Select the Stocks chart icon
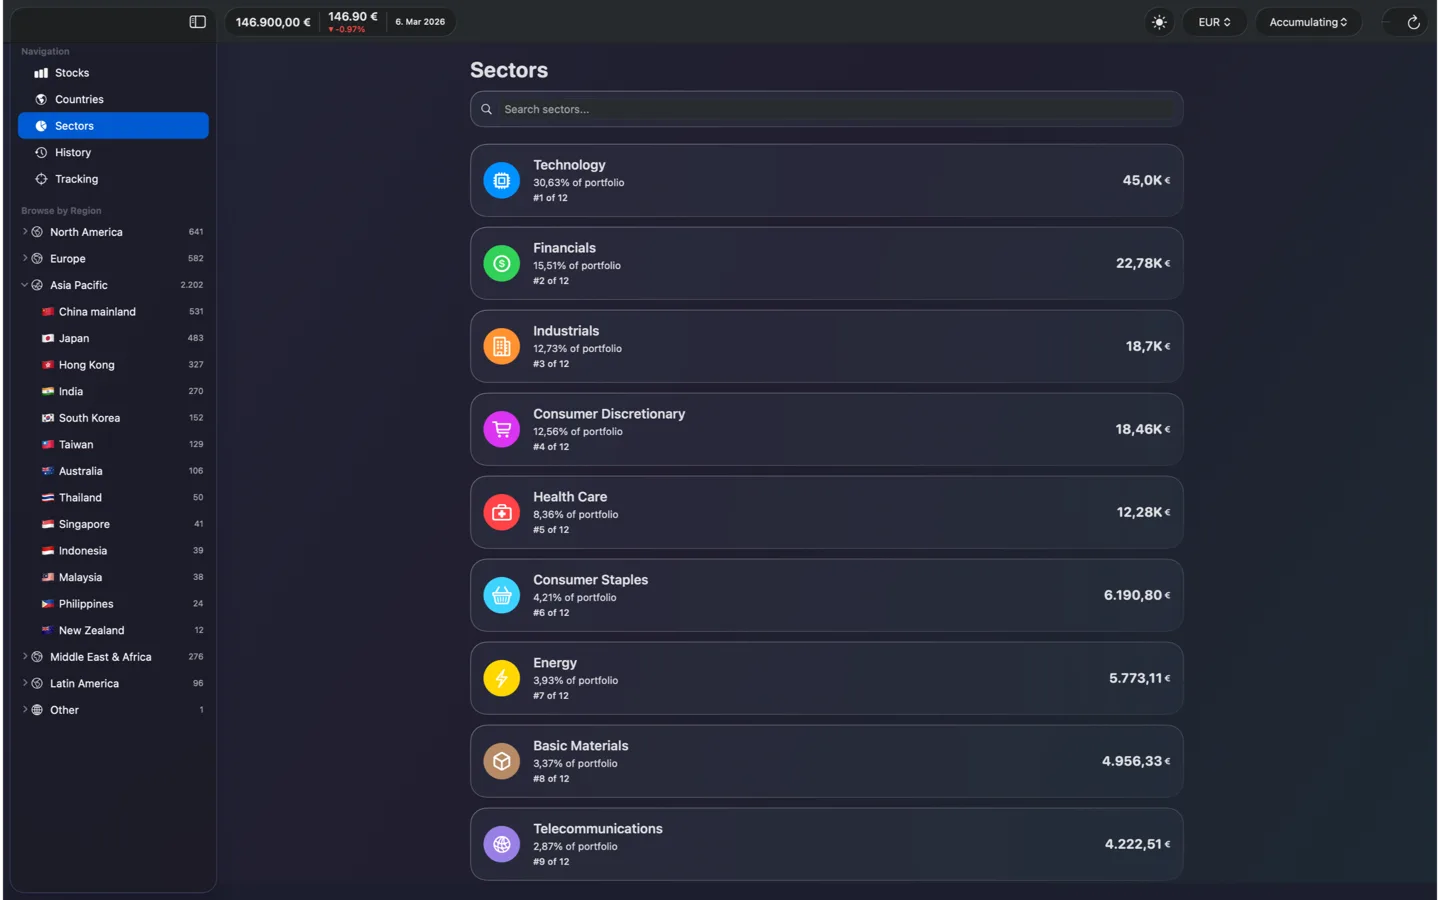 click(40, 72)
